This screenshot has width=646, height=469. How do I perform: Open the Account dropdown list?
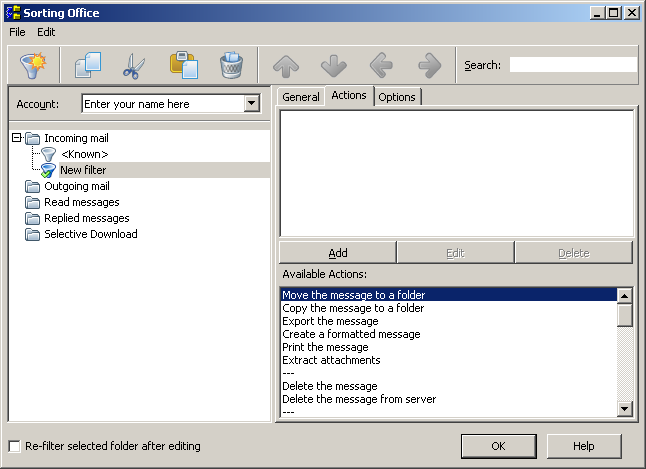coord(251,104)
